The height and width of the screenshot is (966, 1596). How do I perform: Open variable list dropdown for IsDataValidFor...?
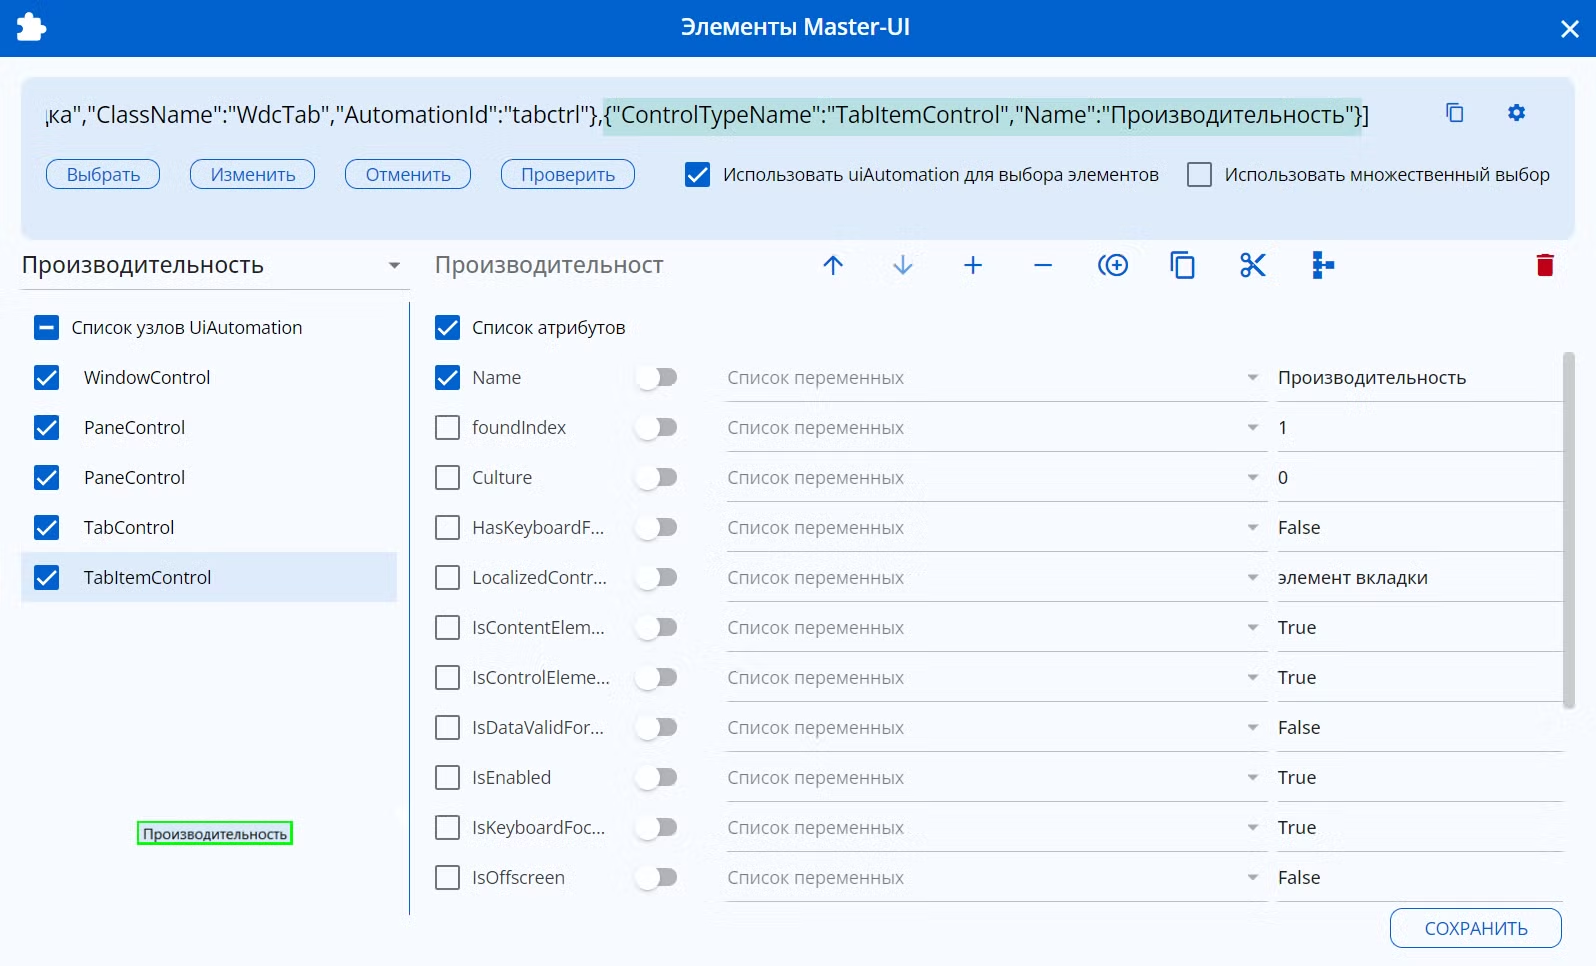tap(996, 728)
